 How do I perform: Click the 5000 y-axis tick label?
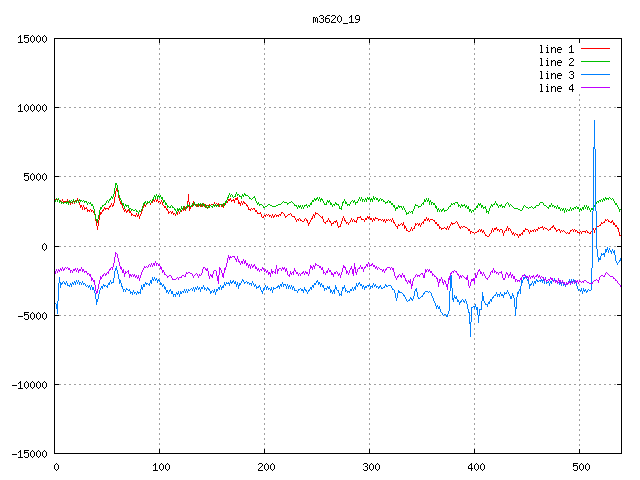tap(34, 177)
